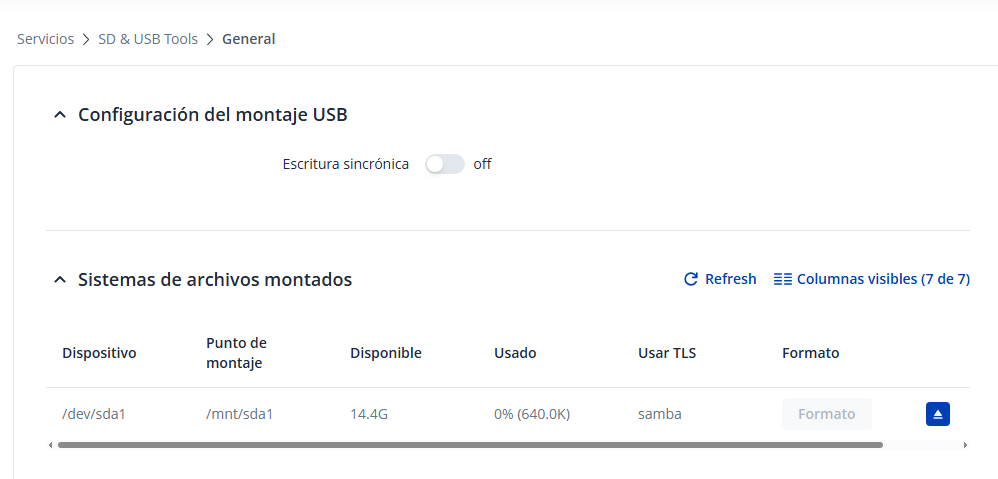Click the Punto de montaje column header
Image resolution: width=998 pixels, height=479 pixels.
[x=236, y=353]
